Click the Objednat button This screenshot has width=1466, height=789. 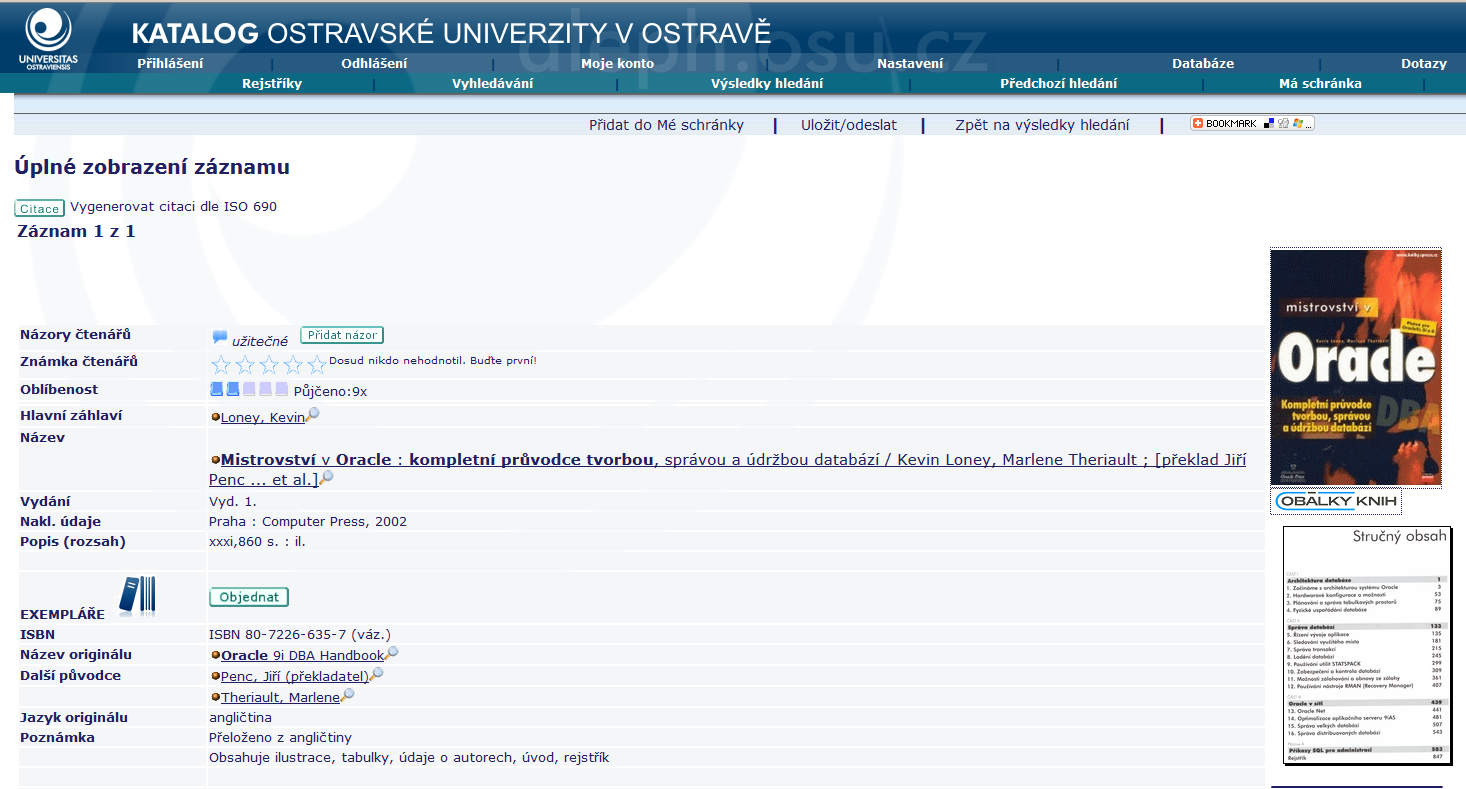point(249,597)
